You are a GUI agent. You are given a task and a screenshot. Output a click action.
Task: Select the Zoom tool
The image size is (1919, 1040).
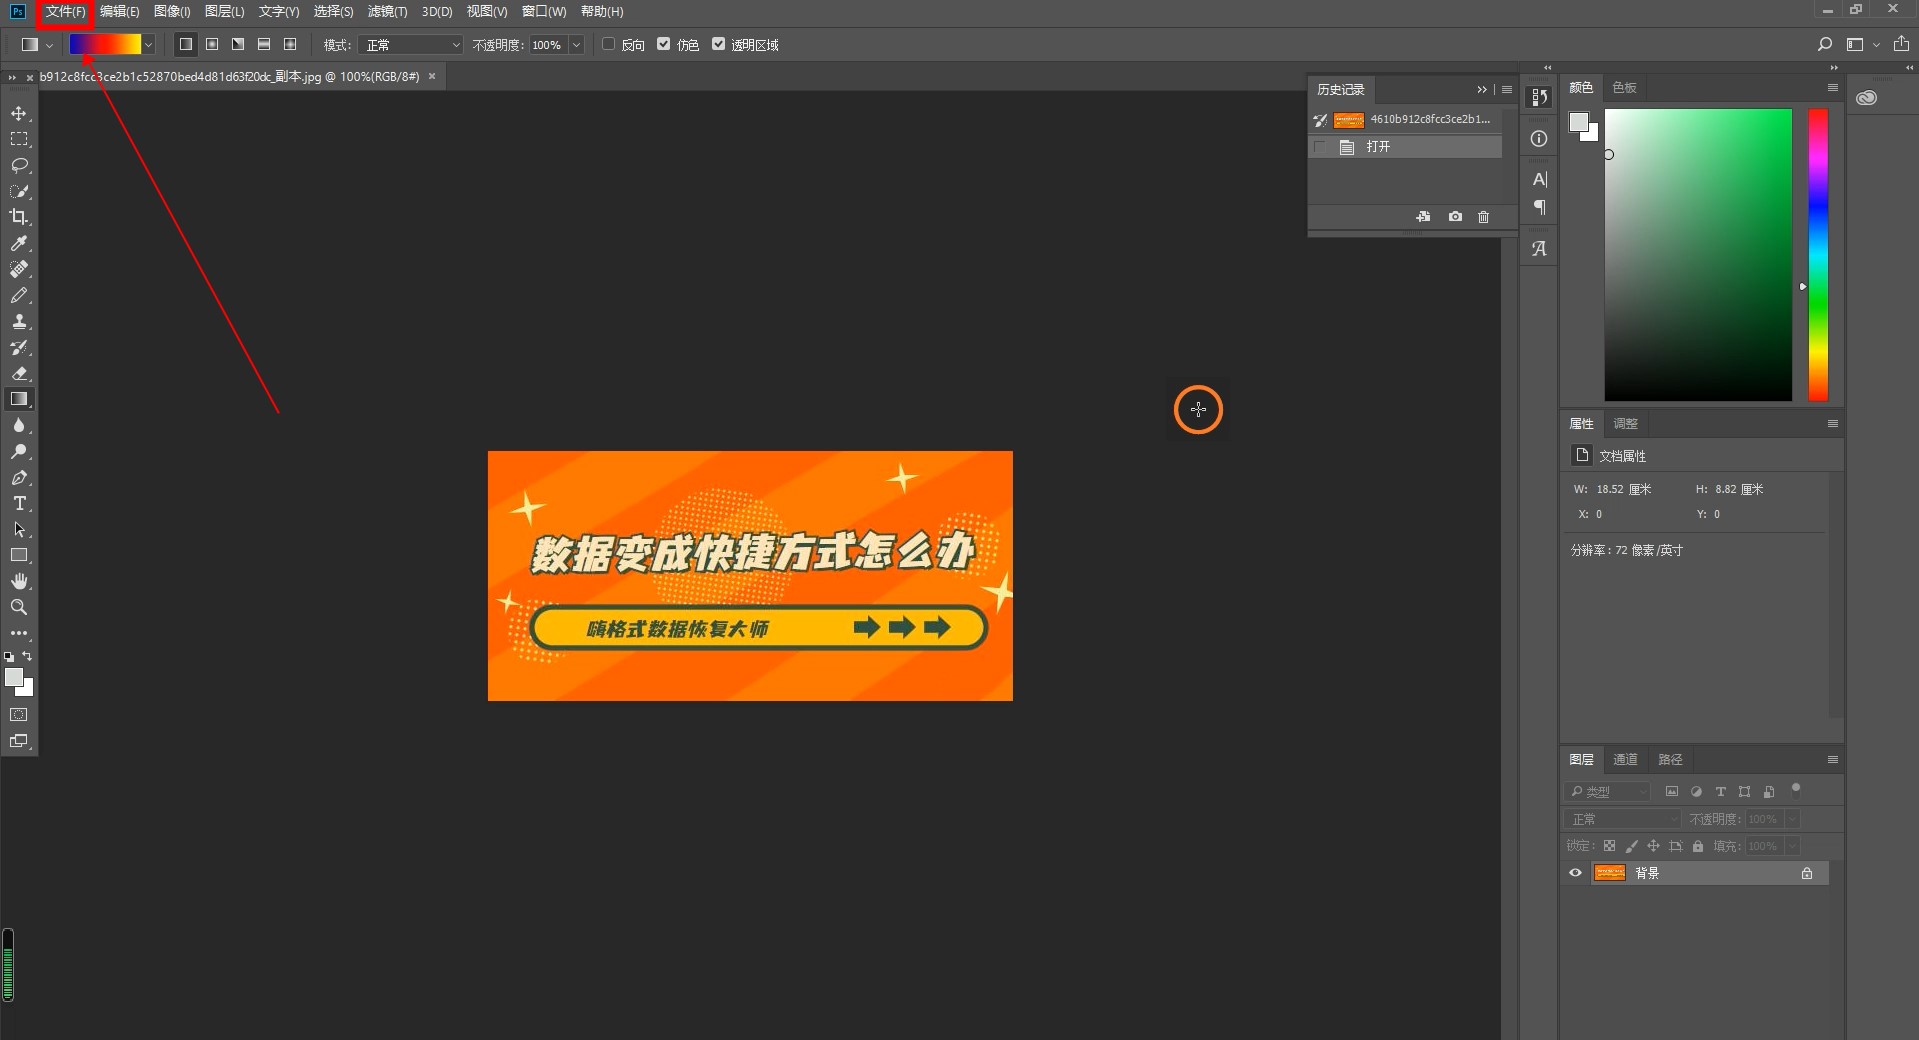tap(19, 607)
